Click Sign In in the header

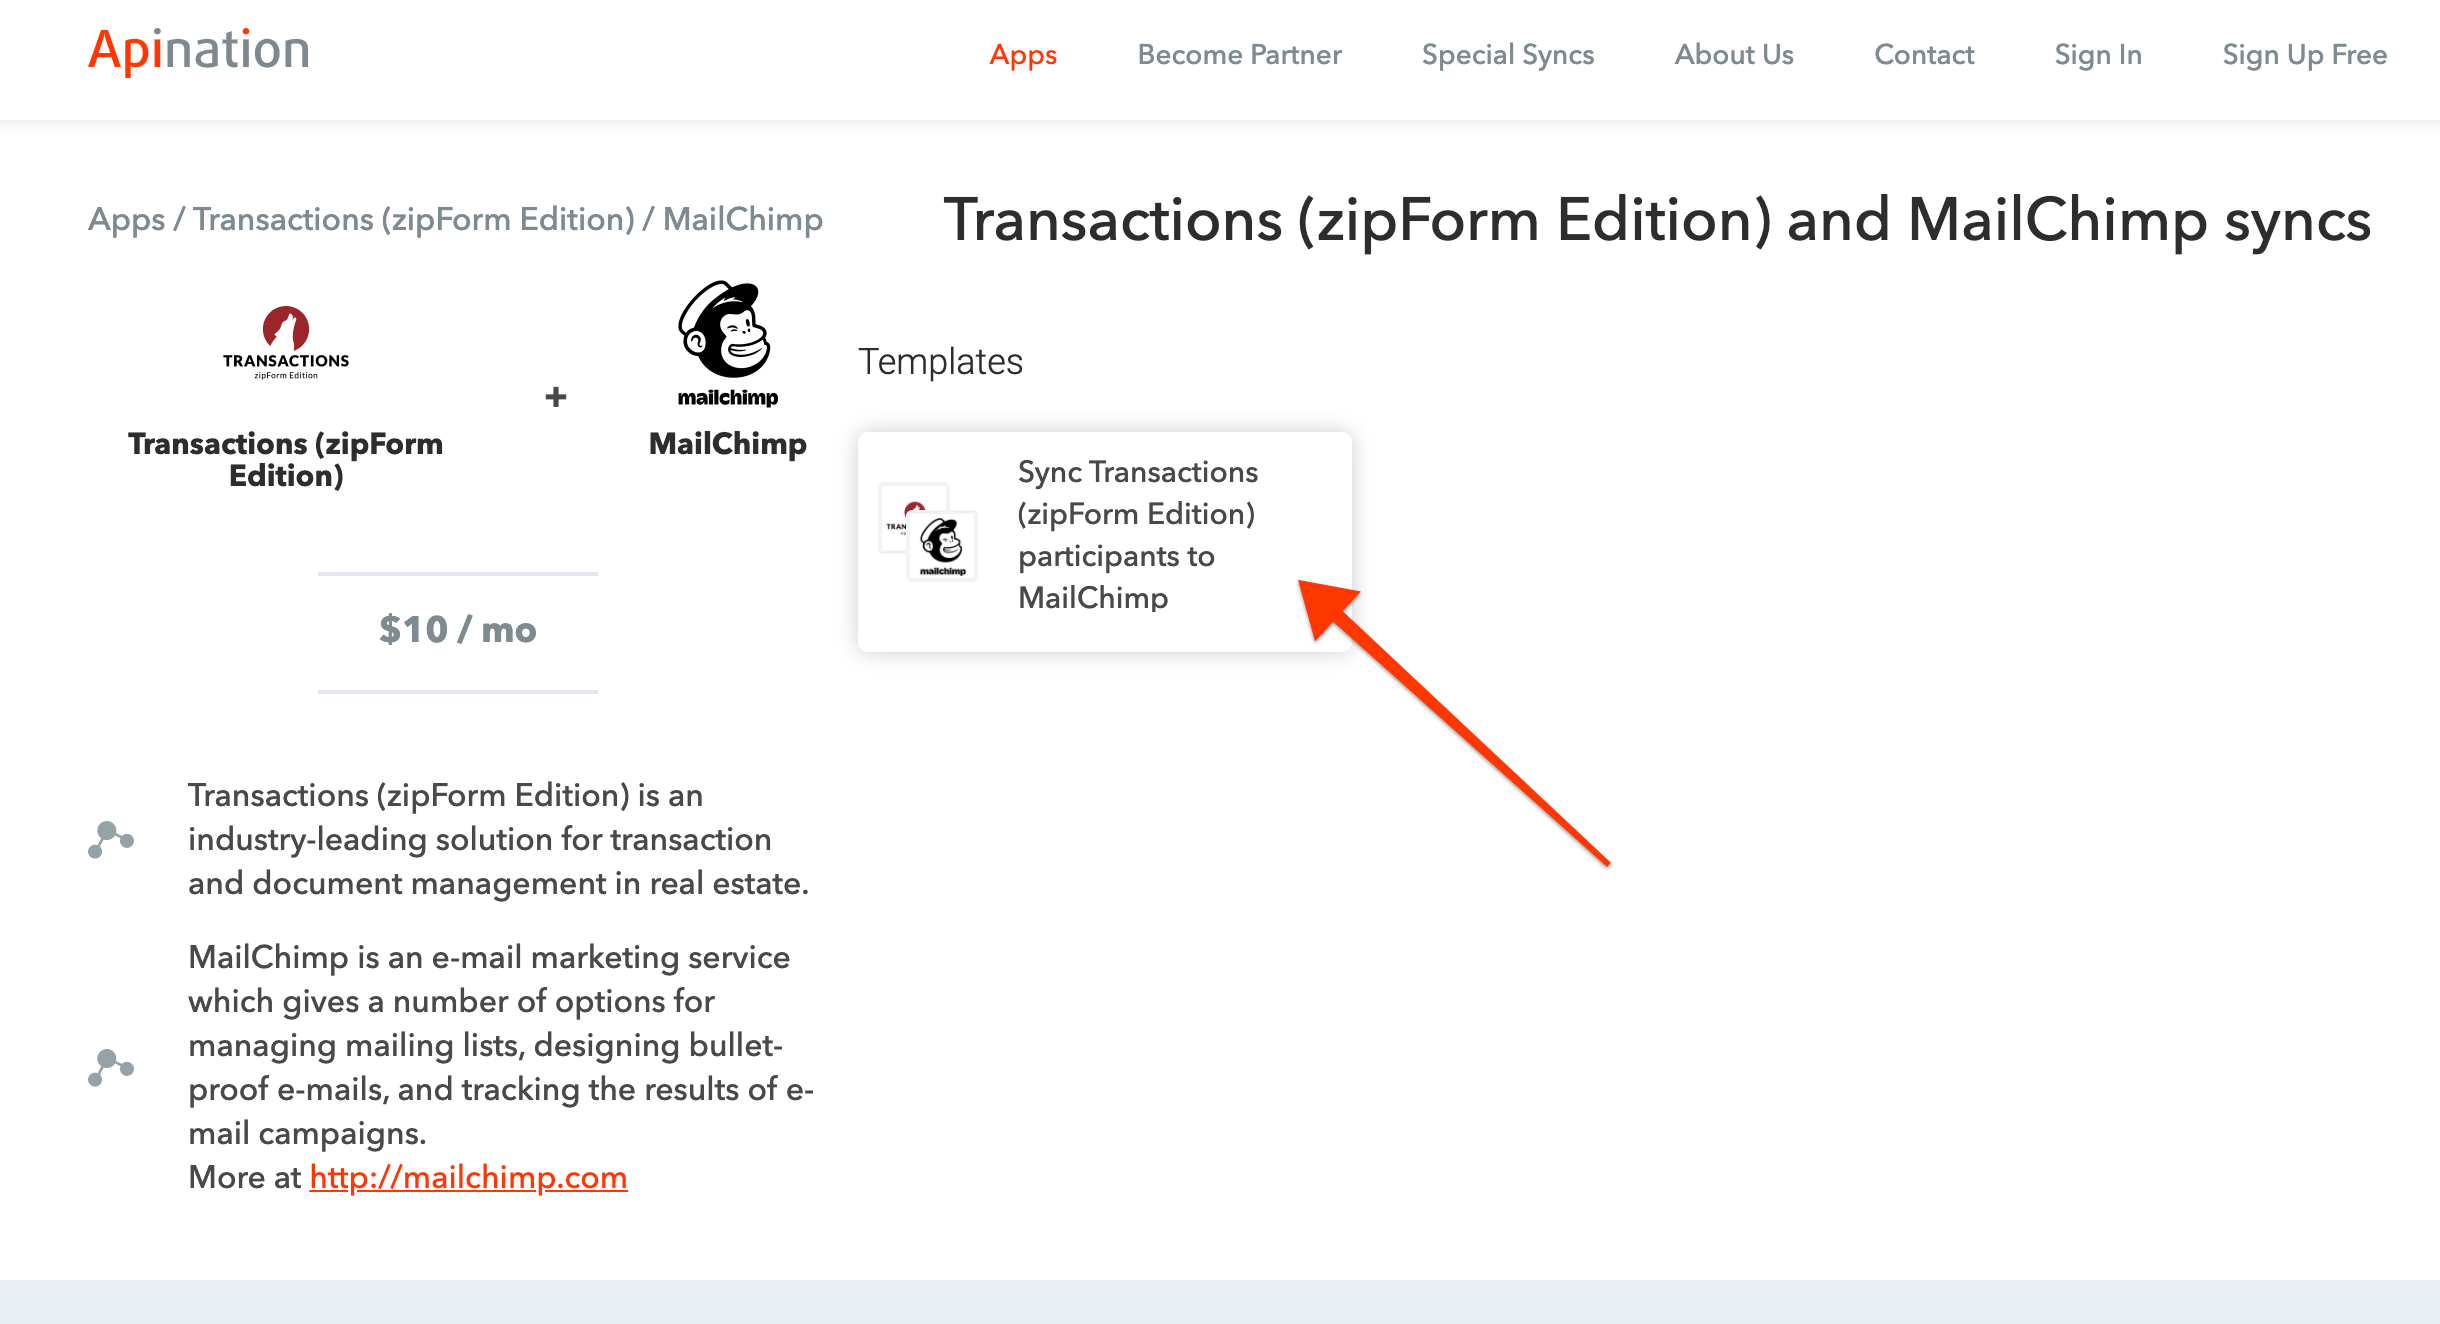[x=2098, y=55]
